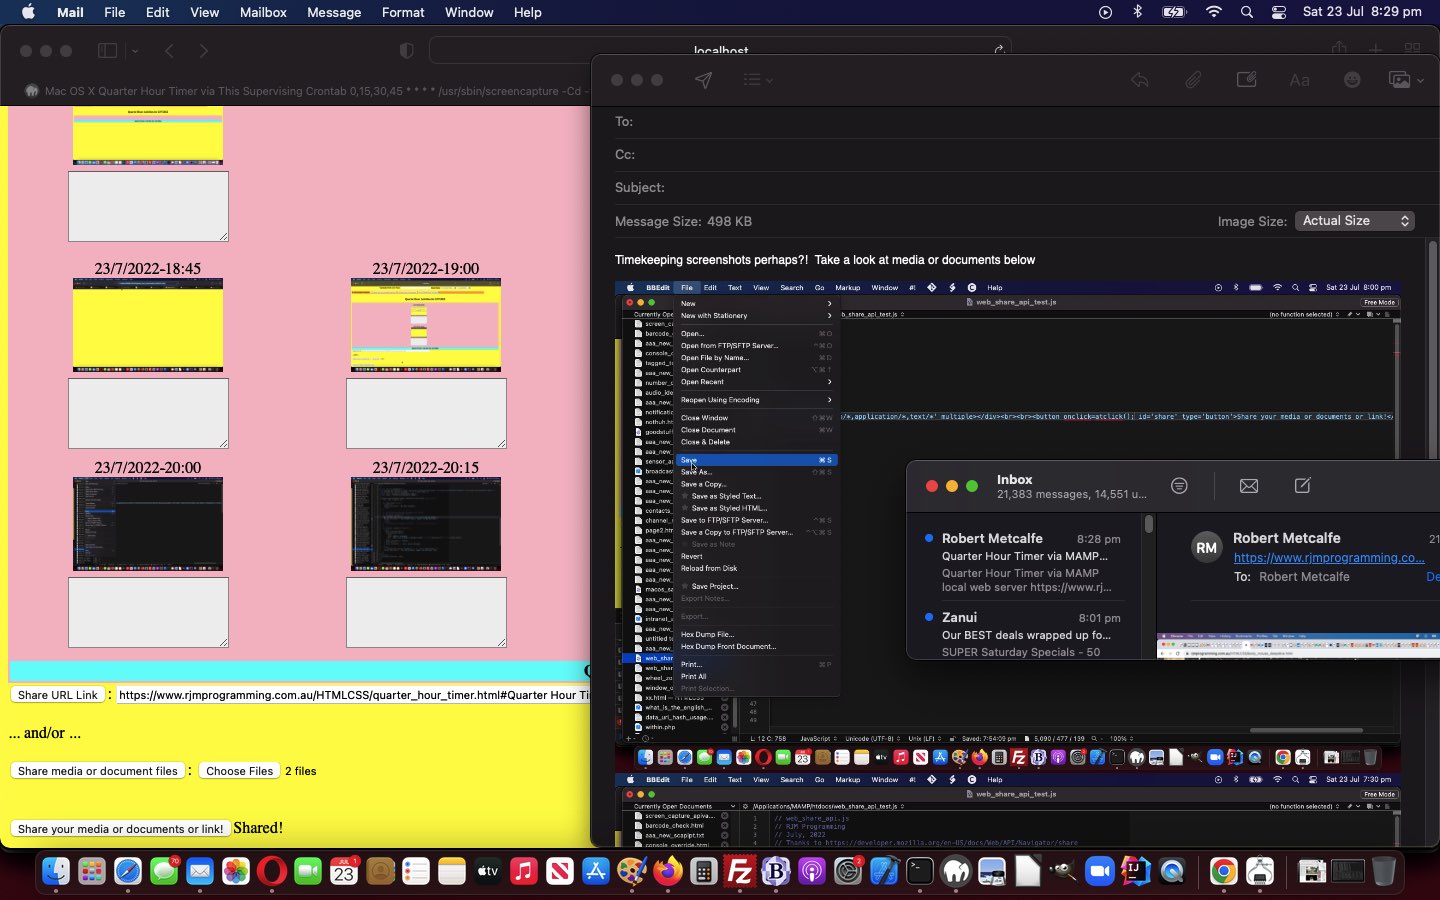
Task: Show Safari tab overview
Action: pyautogui.click(x=1412, y=49)
